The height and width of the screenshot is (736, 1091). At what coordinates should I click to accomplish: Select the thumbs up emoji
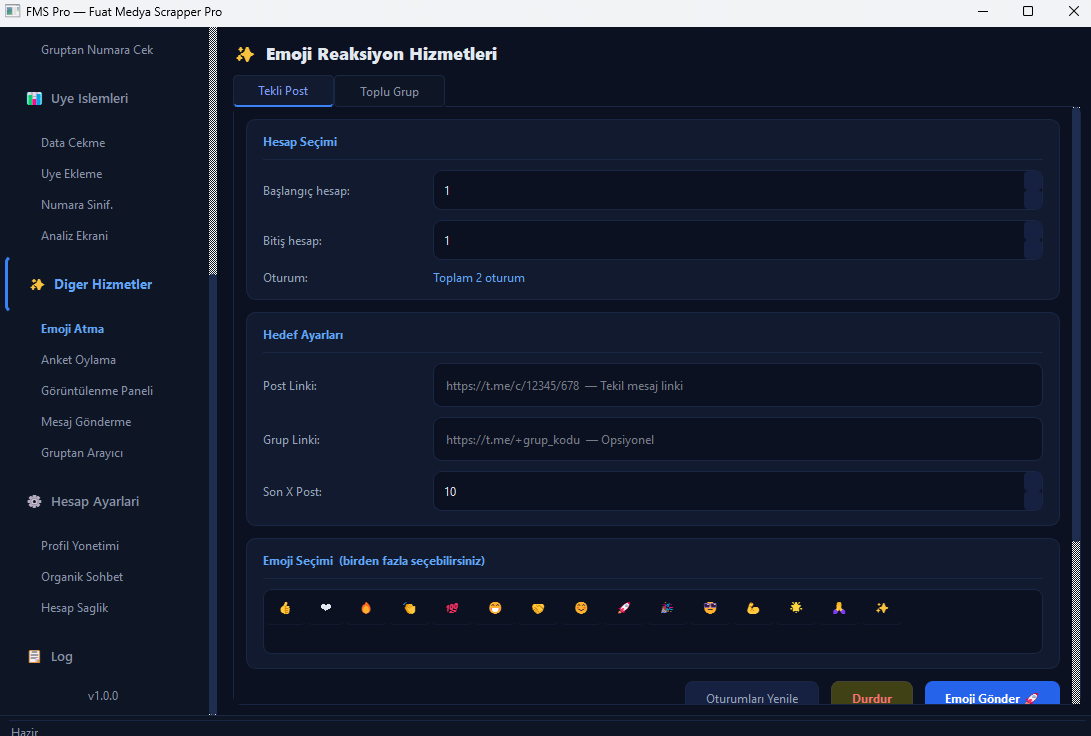point(285,608)
